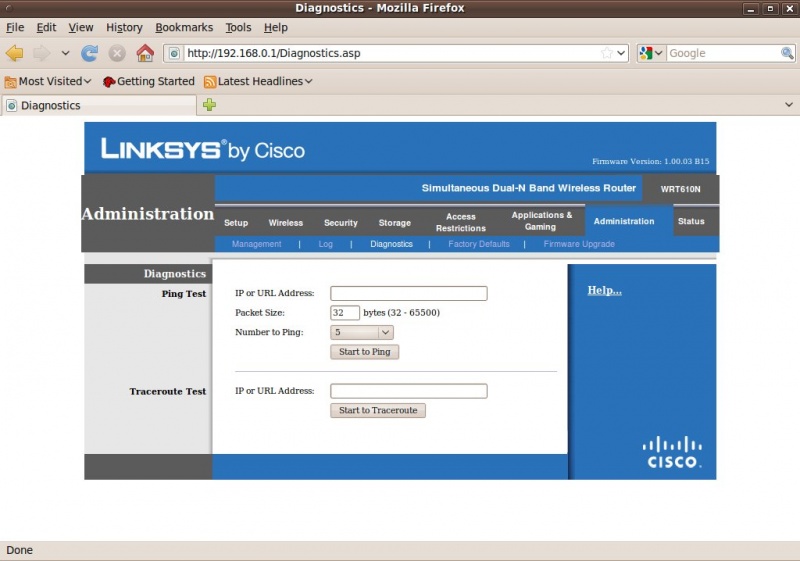The width and height of the screenshot is (800, 561).
Task: Open the Most Visited bookmarks dropdown
Action: pos(48,81)
